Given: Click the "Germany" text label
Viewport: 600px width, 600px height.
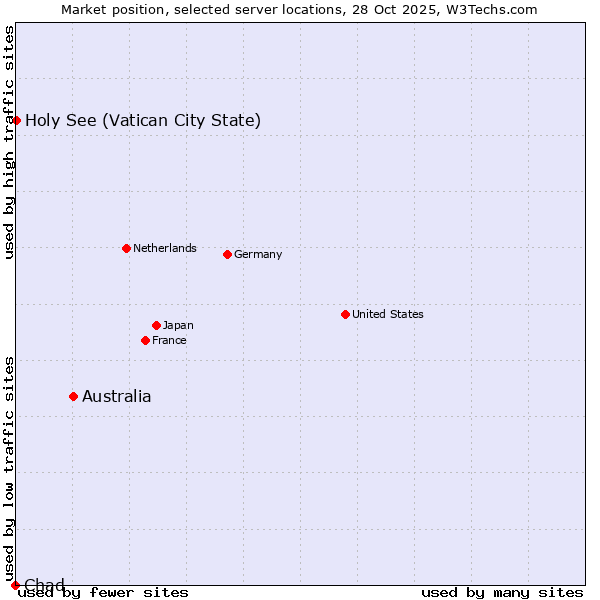Looking at the screenshot, I should tap(258, 254).
